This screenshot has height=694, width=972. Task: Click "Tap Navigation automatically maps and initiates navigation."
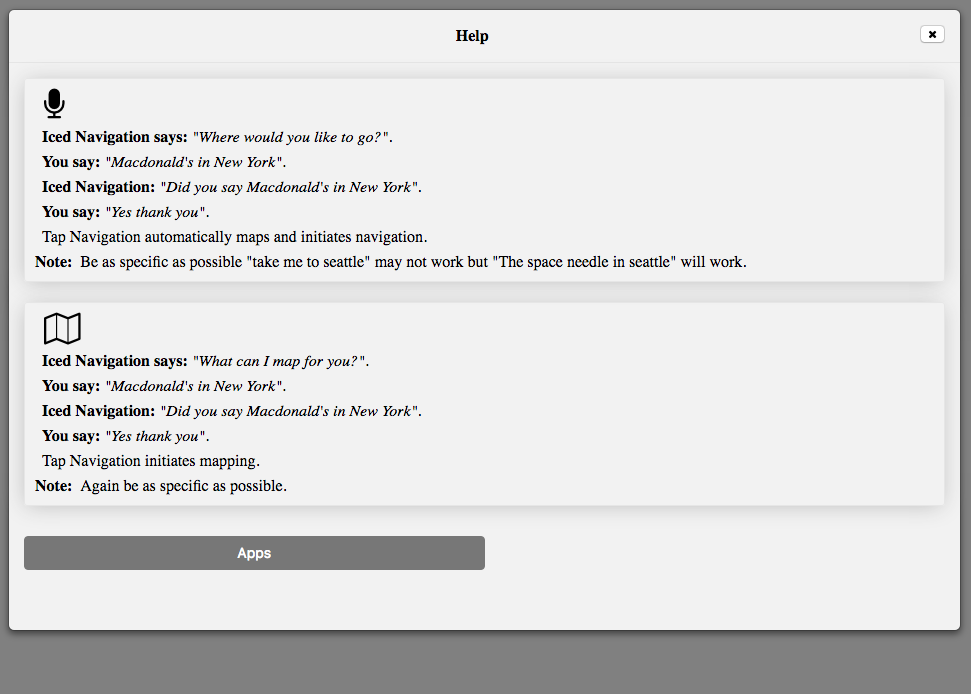click(234, 237)
